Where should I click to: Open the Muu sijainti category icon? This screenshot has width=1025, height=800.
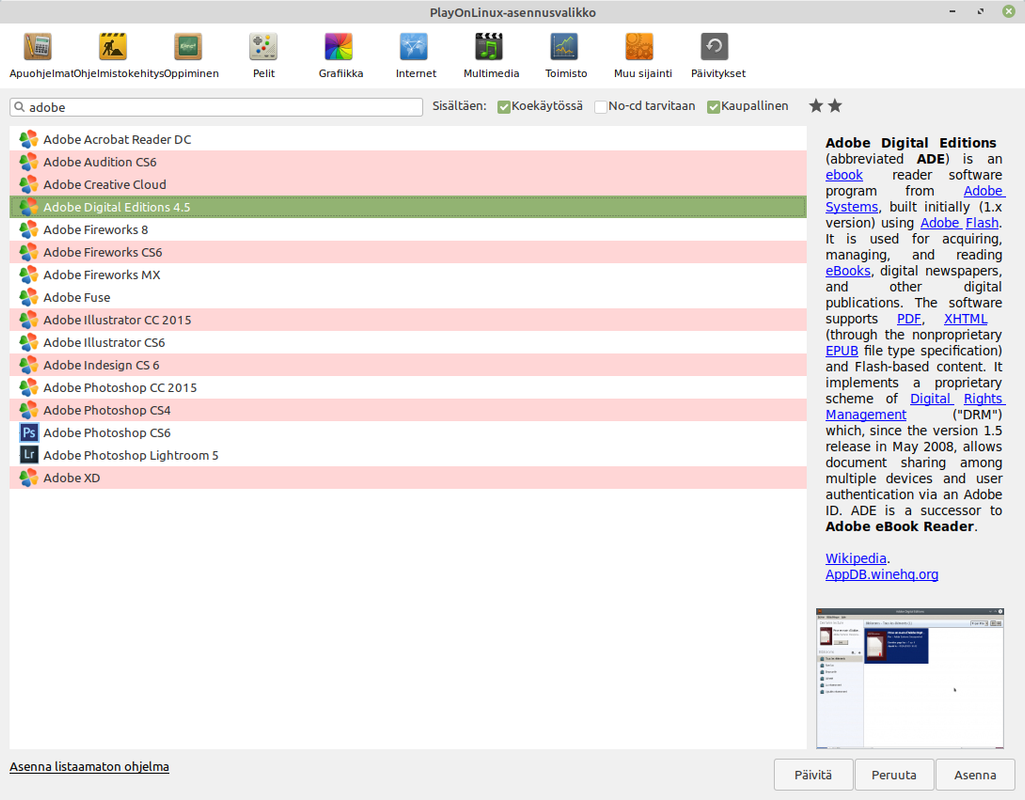(x=639, y=47)
